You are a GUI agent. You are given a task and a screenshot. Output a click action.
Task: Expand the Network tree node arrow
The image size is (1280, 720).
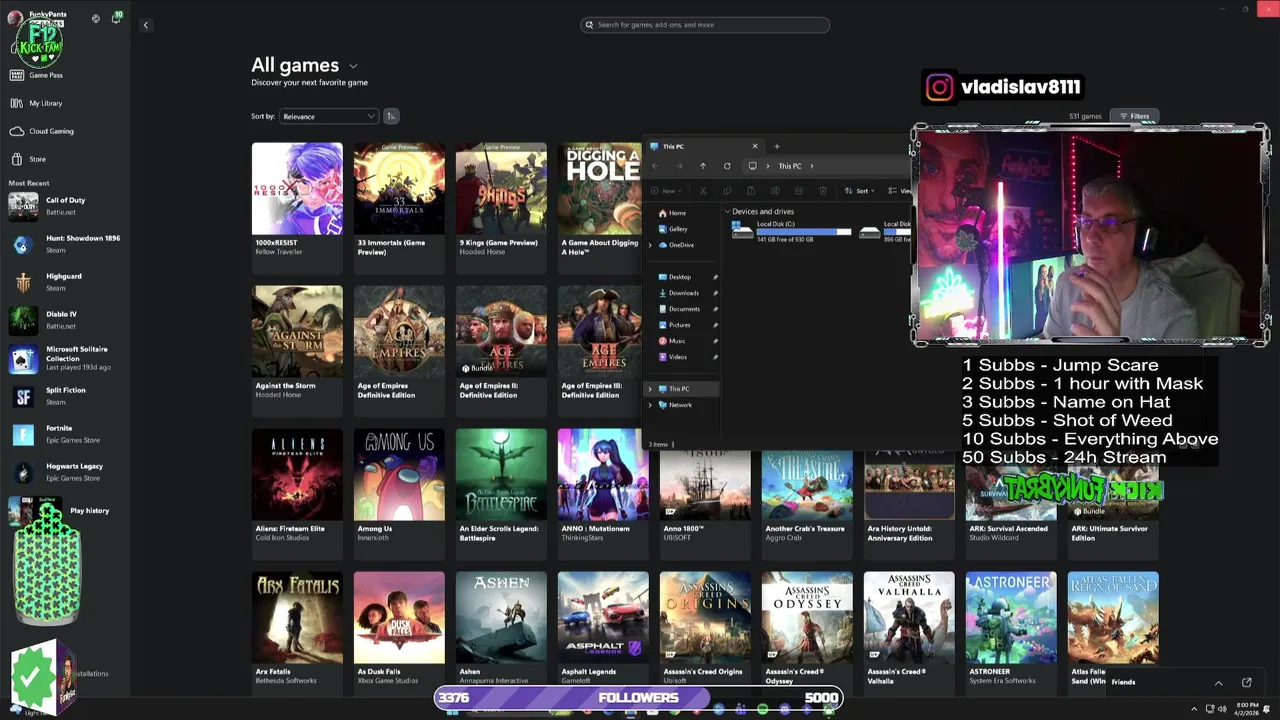click(x=650, y=405)
